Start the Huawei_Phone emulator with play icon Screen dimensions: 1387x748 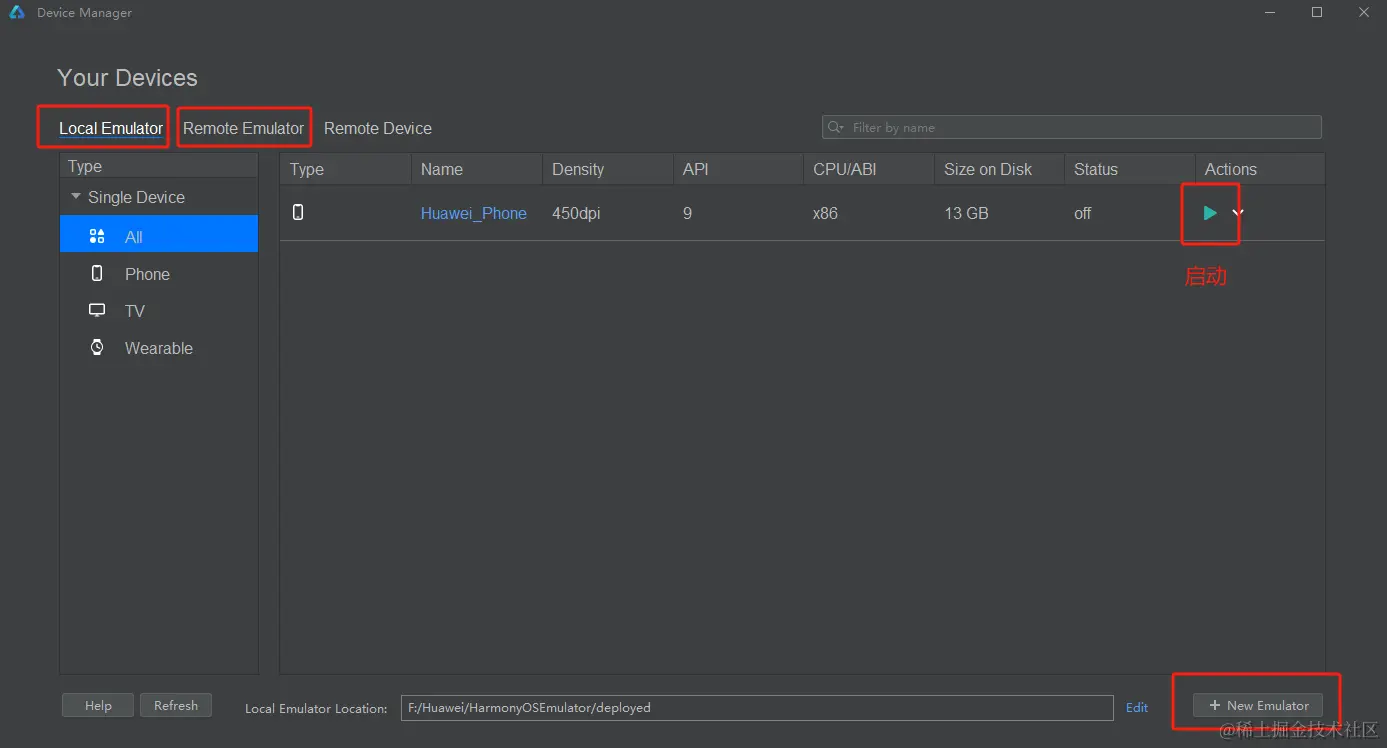1210,213
